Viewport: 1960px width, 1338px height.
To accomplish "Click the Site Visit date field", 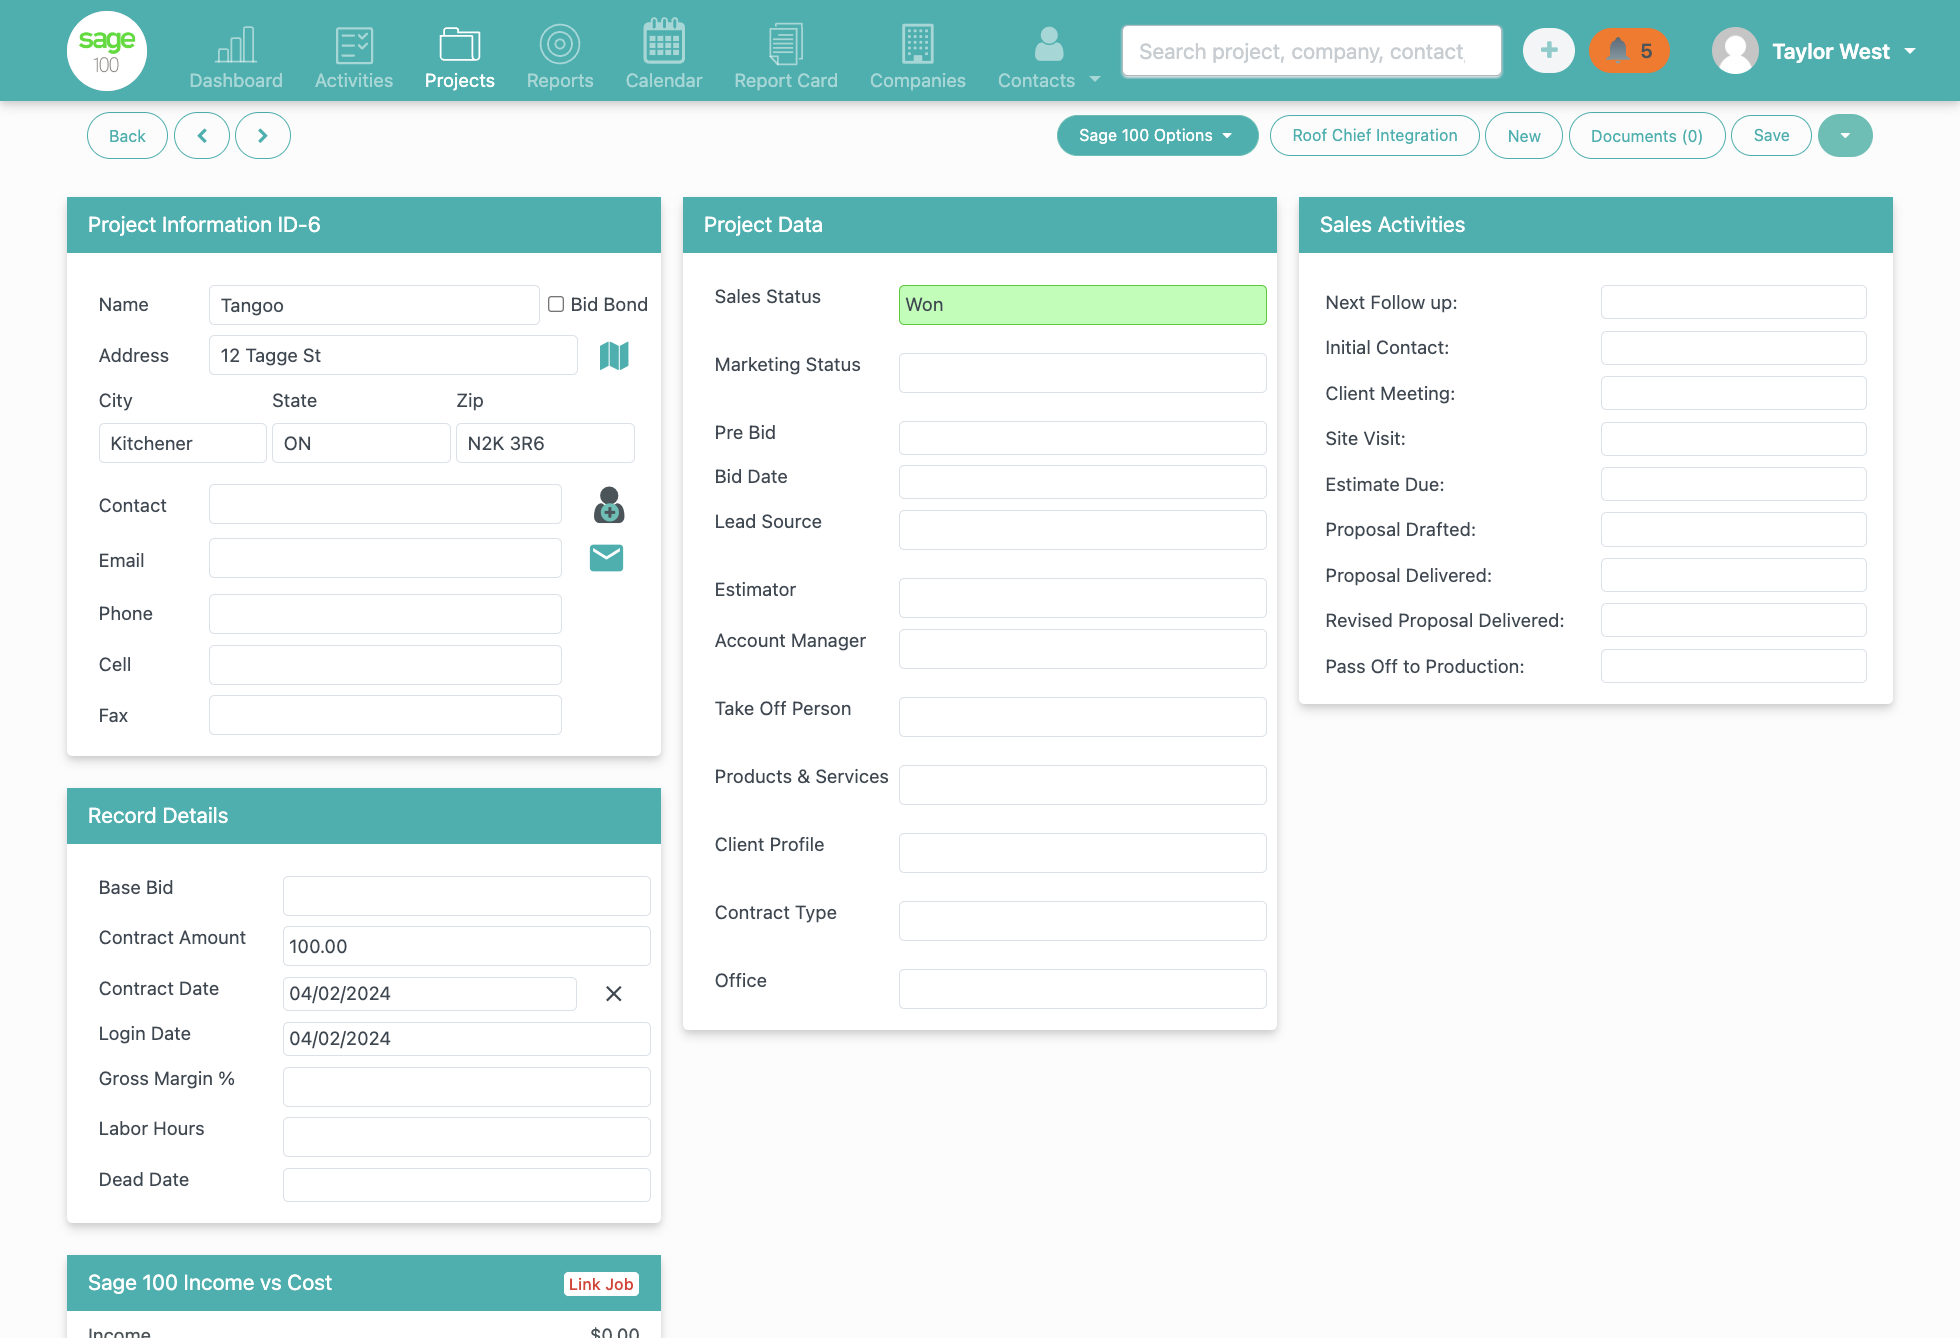I will (1734, 439).
